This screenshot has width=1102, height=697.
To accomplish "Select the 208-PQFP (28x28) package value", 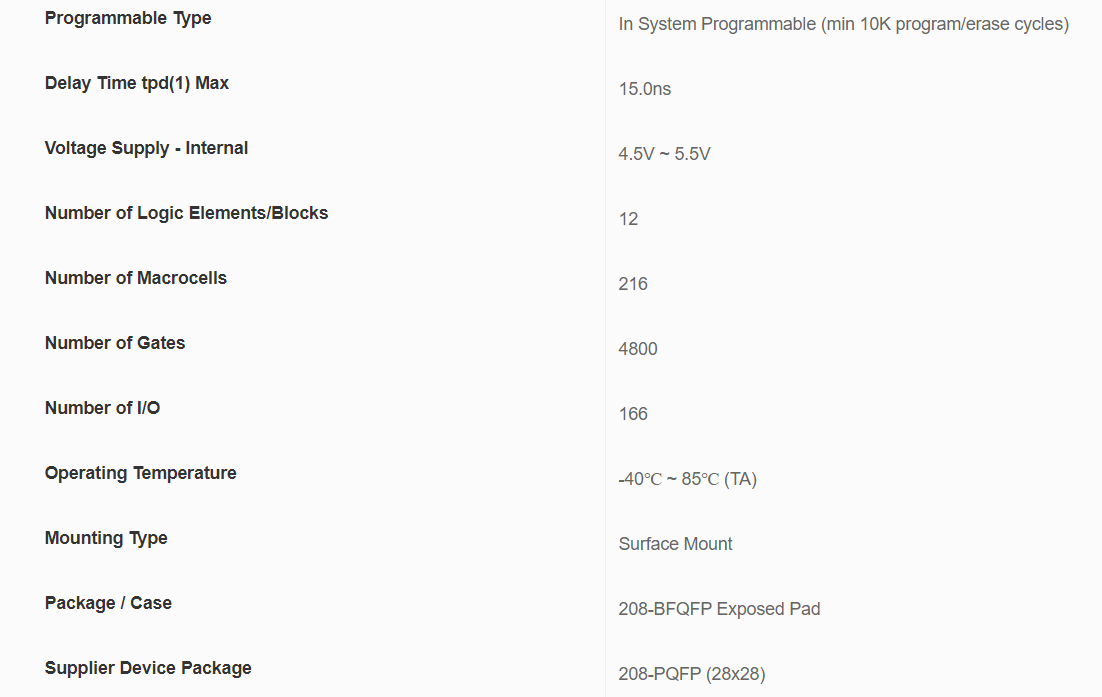I will coord(691,674).
